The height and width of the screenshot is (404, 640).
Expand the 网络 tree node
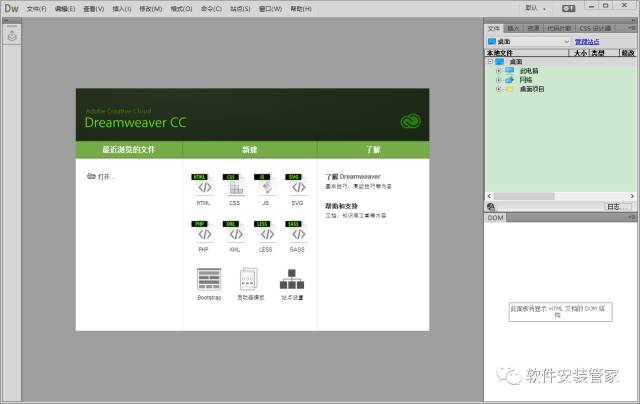498,80
